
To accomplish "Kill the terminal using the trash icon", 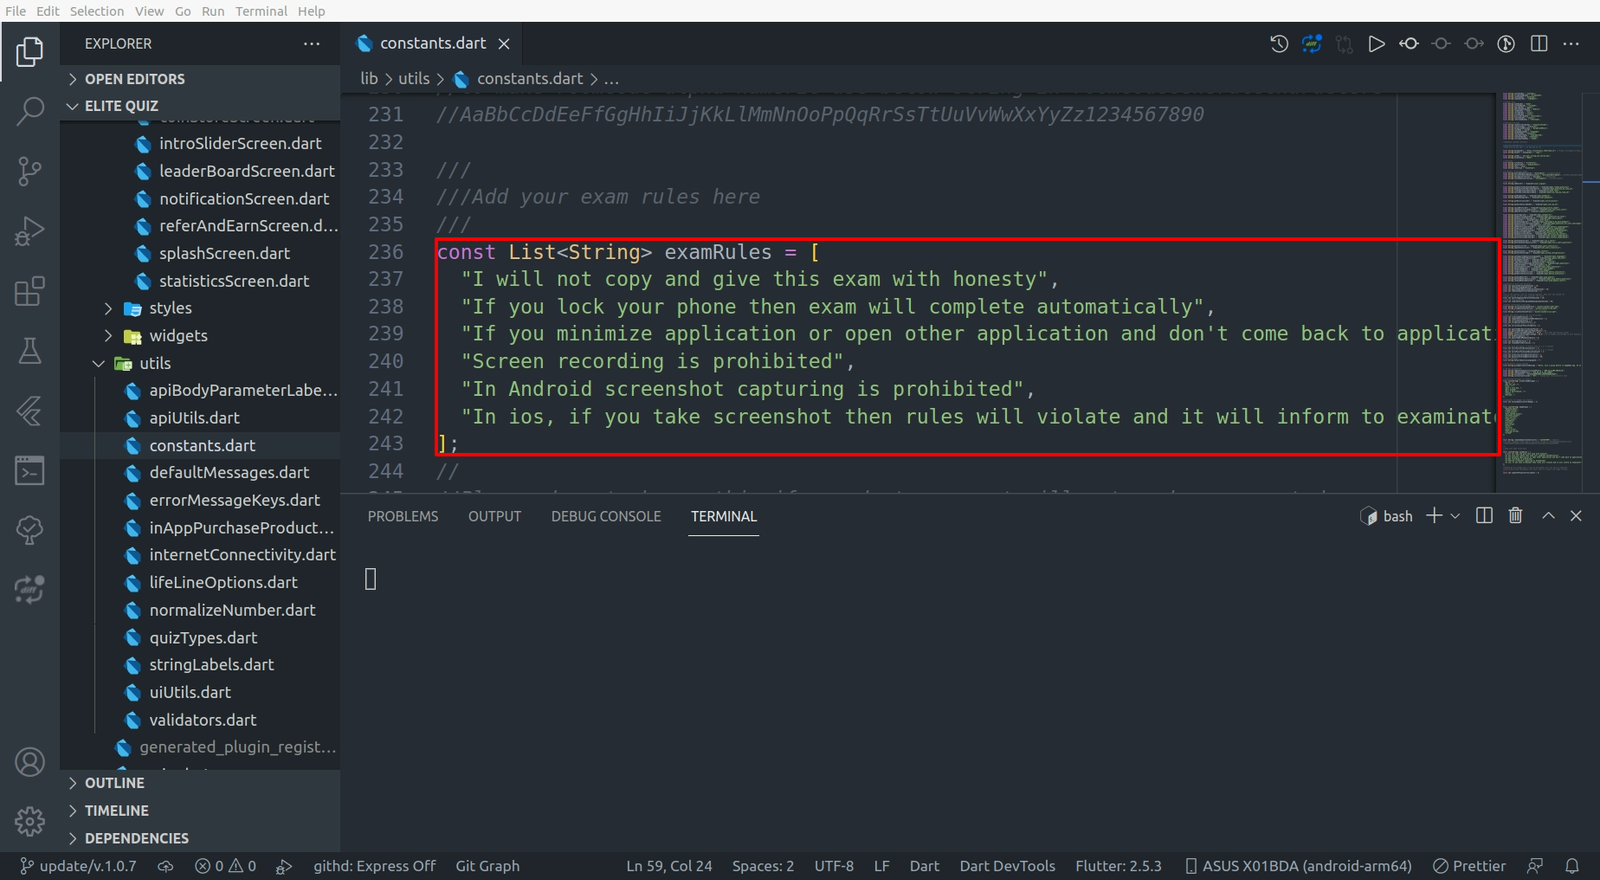I will point(1515,516).
